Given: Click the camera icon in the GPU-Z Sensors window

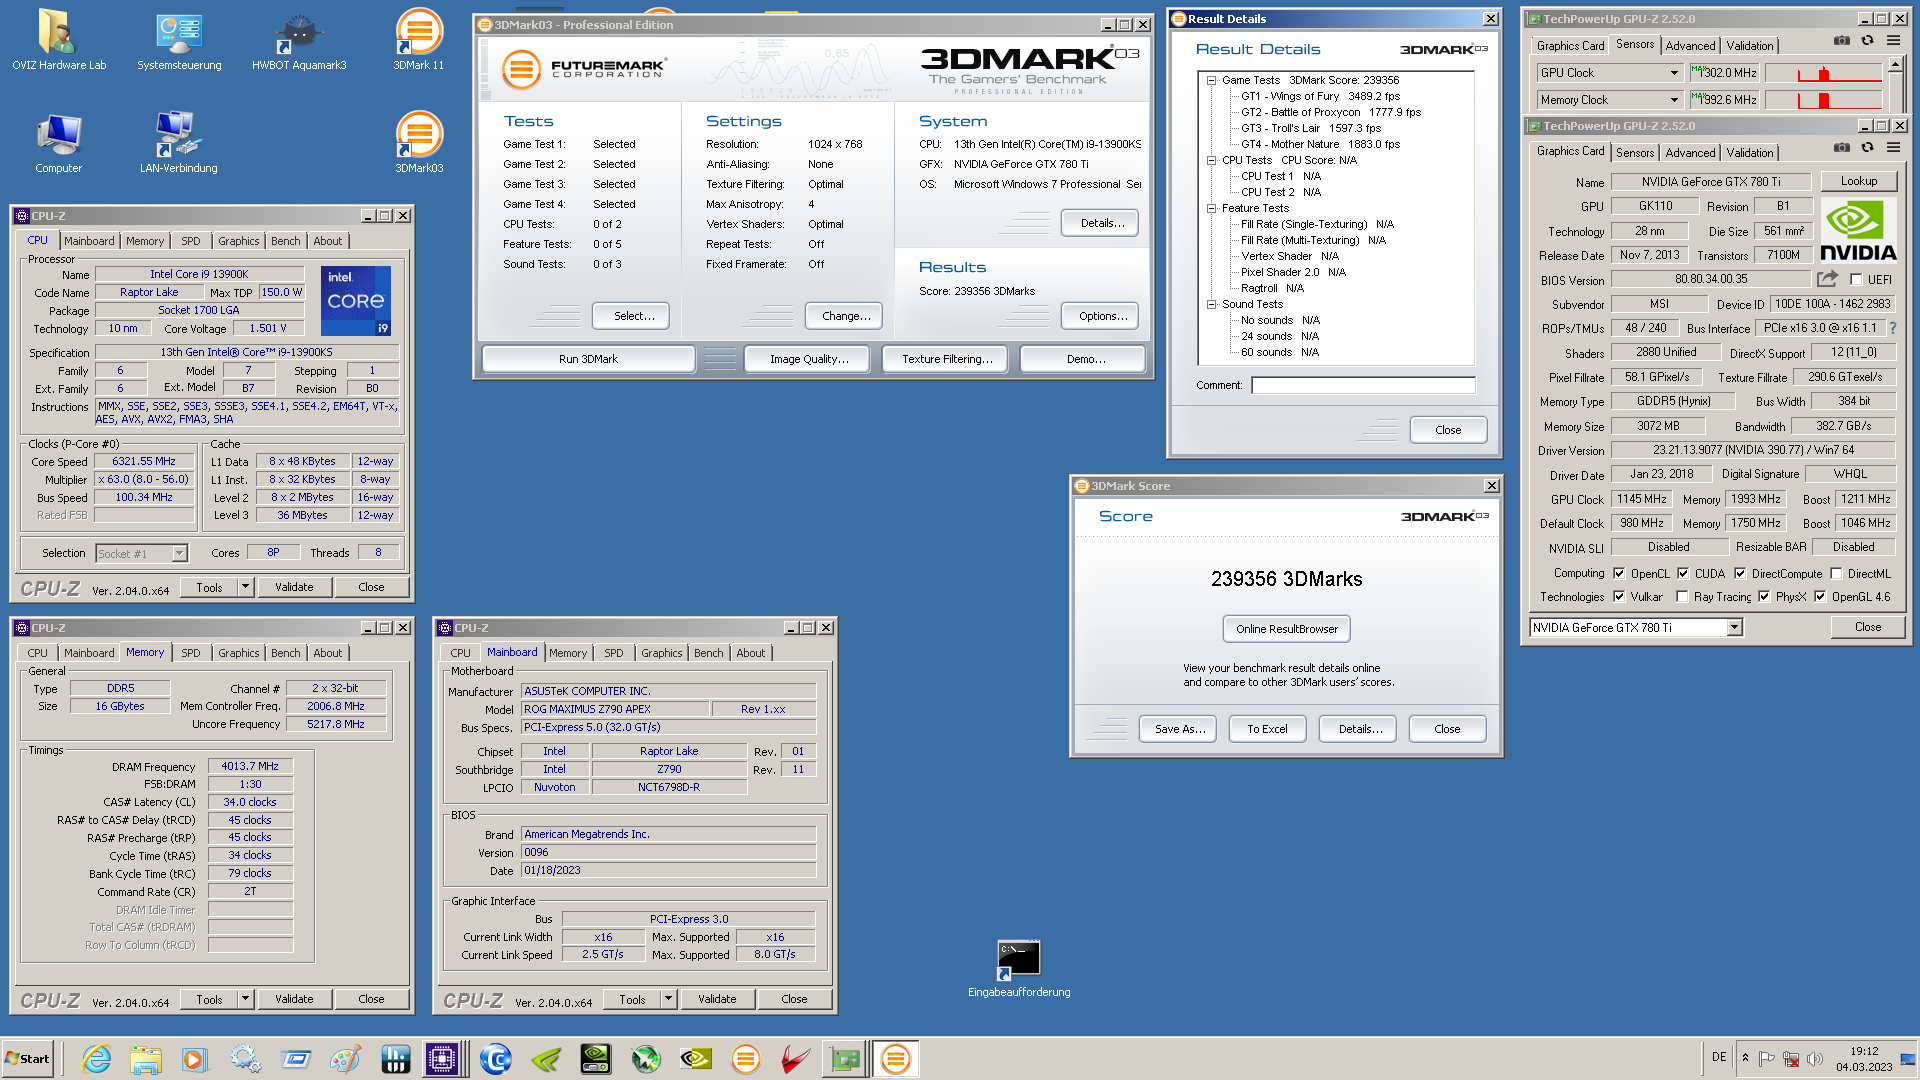Looking at the screenshot, I should pos(1841,40).
